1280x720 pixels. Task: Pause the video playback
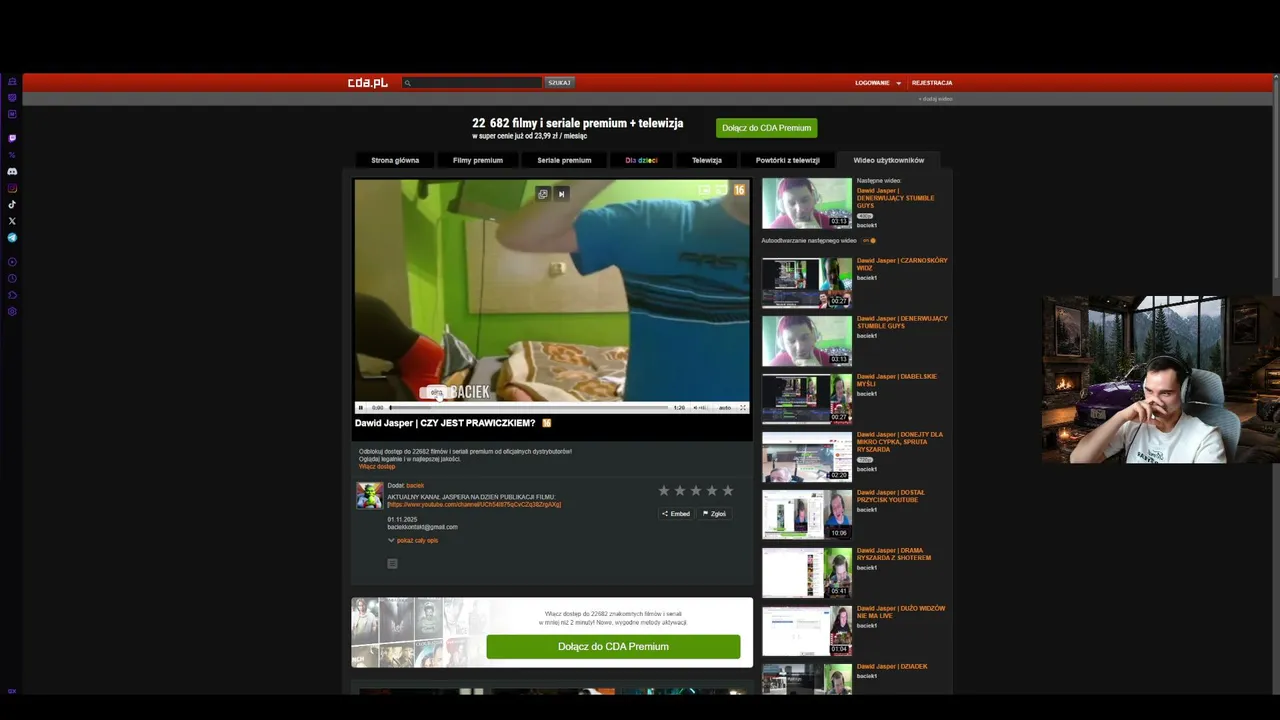pyautogui.click(x=361, y=408)
